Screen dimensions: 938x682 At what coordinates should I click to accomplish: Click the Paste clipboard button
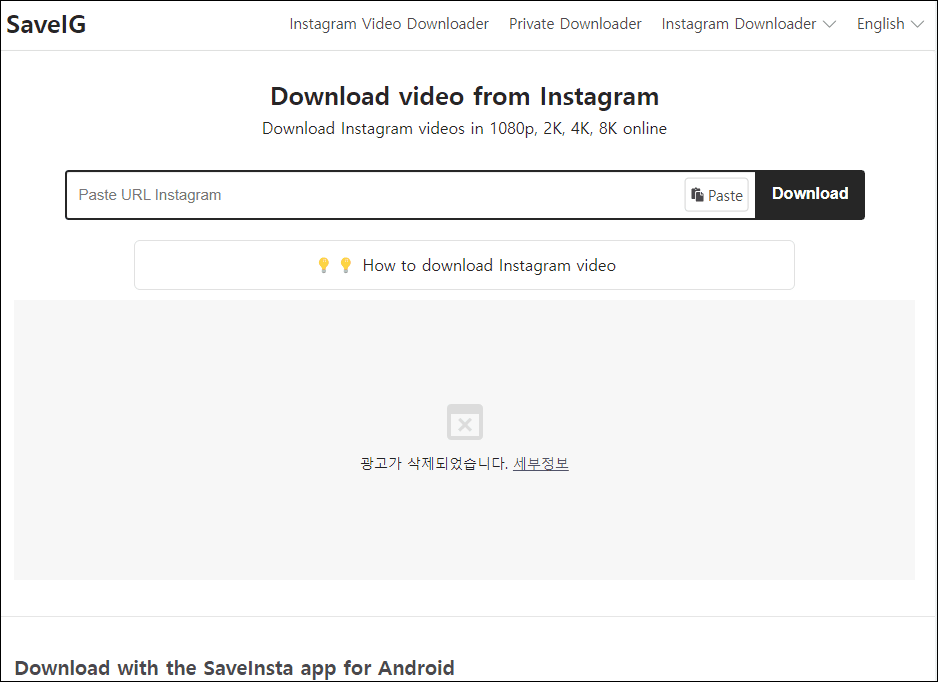[717, 195]
